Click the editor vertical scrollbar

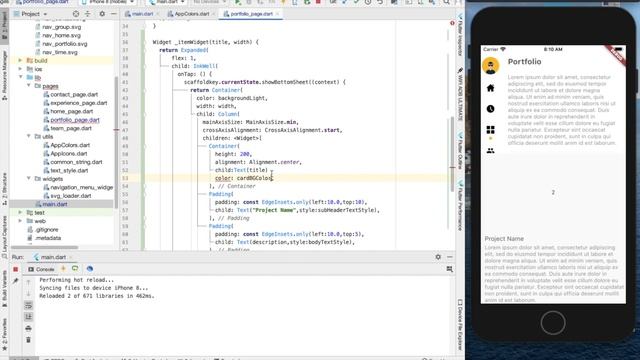(x=452, y=154)
